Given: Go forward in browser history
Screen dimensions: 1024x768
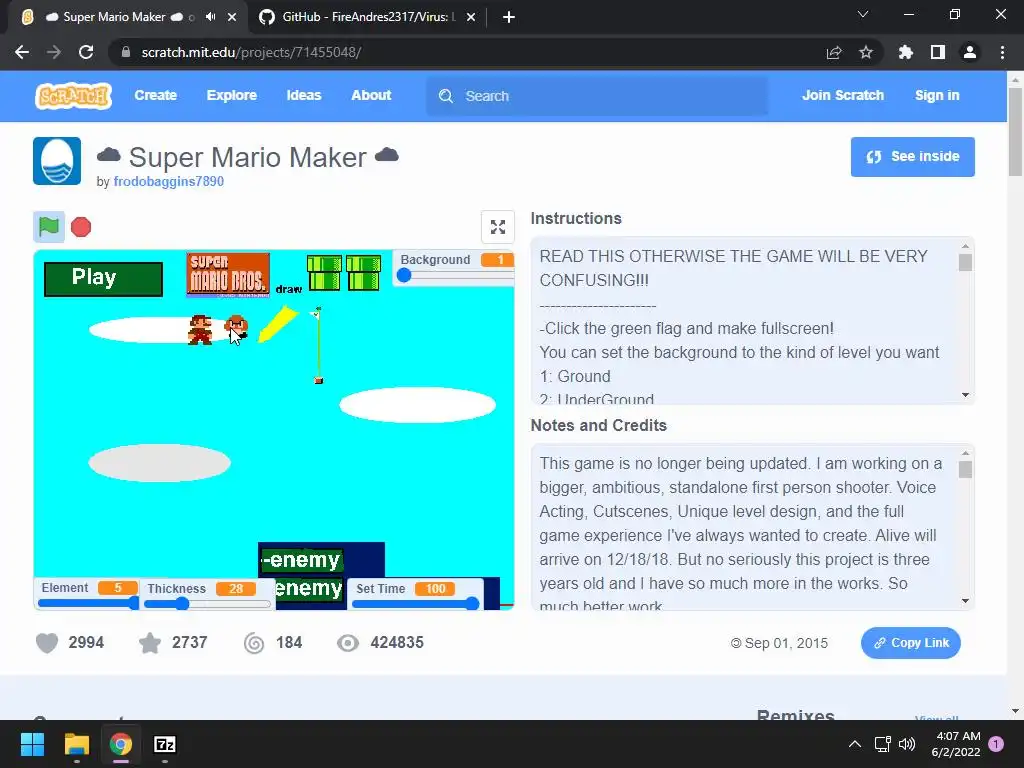Looking at the screenshot, I should point(54,52).
